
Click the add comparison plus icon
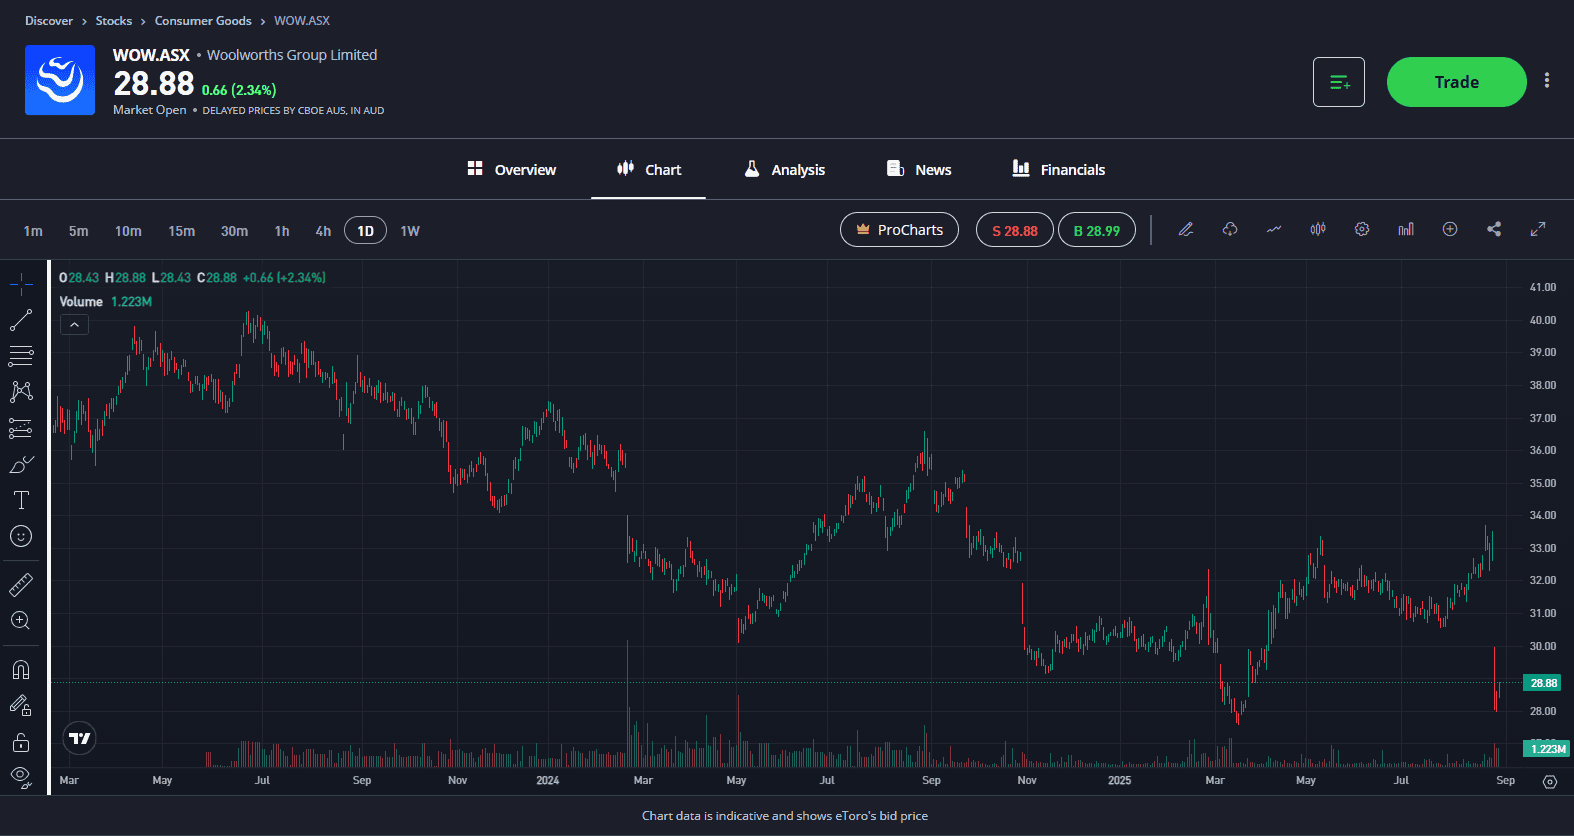1450,229
